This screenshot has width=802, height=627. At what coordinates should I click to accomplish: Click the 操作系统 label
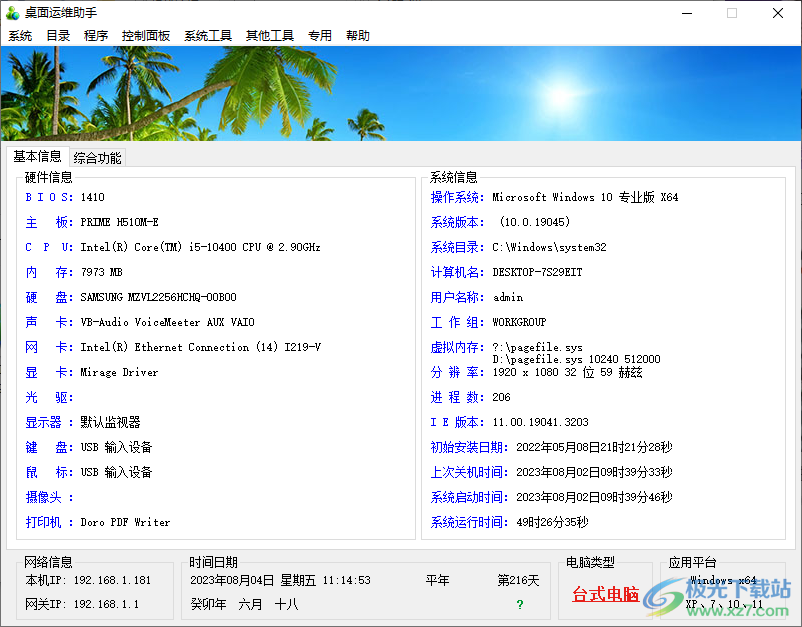457,197
